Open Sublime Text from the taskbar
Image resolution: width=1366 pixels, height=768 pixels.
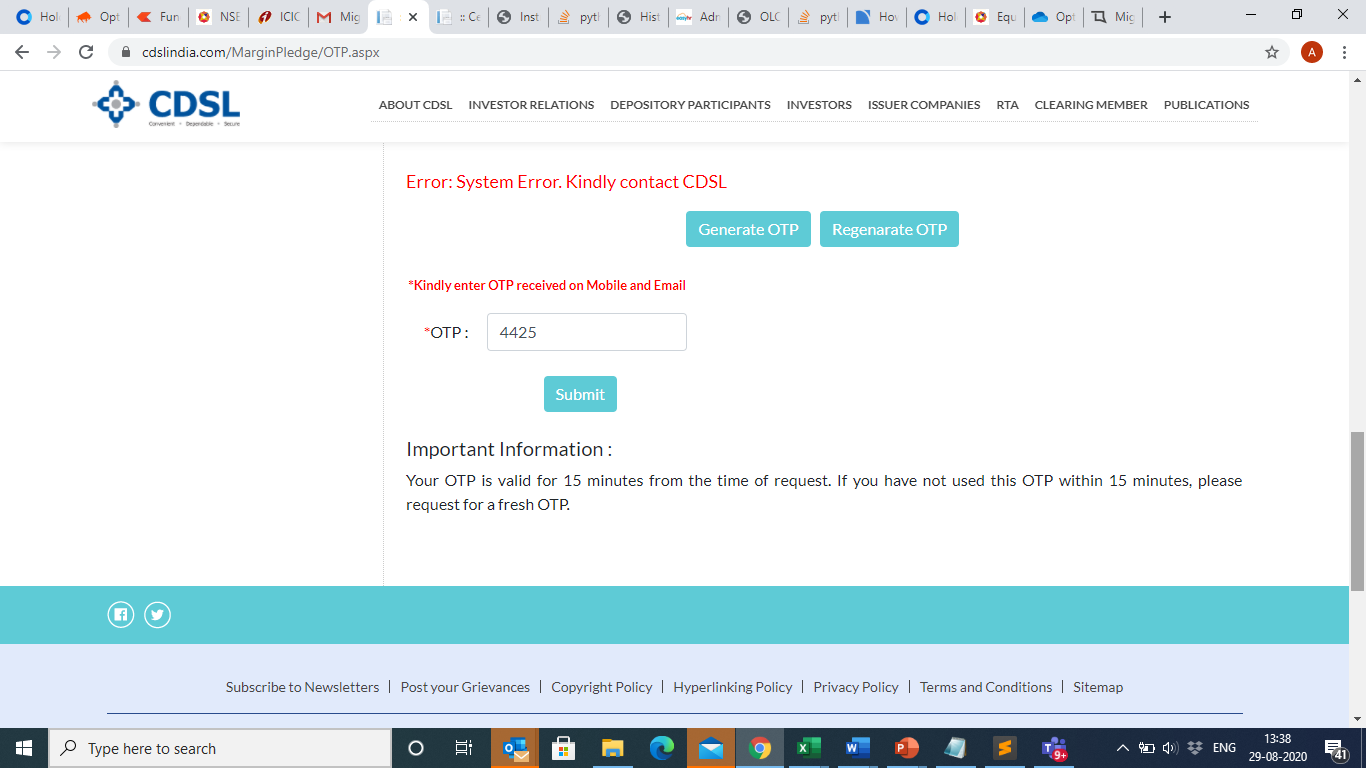(1005, 748)
